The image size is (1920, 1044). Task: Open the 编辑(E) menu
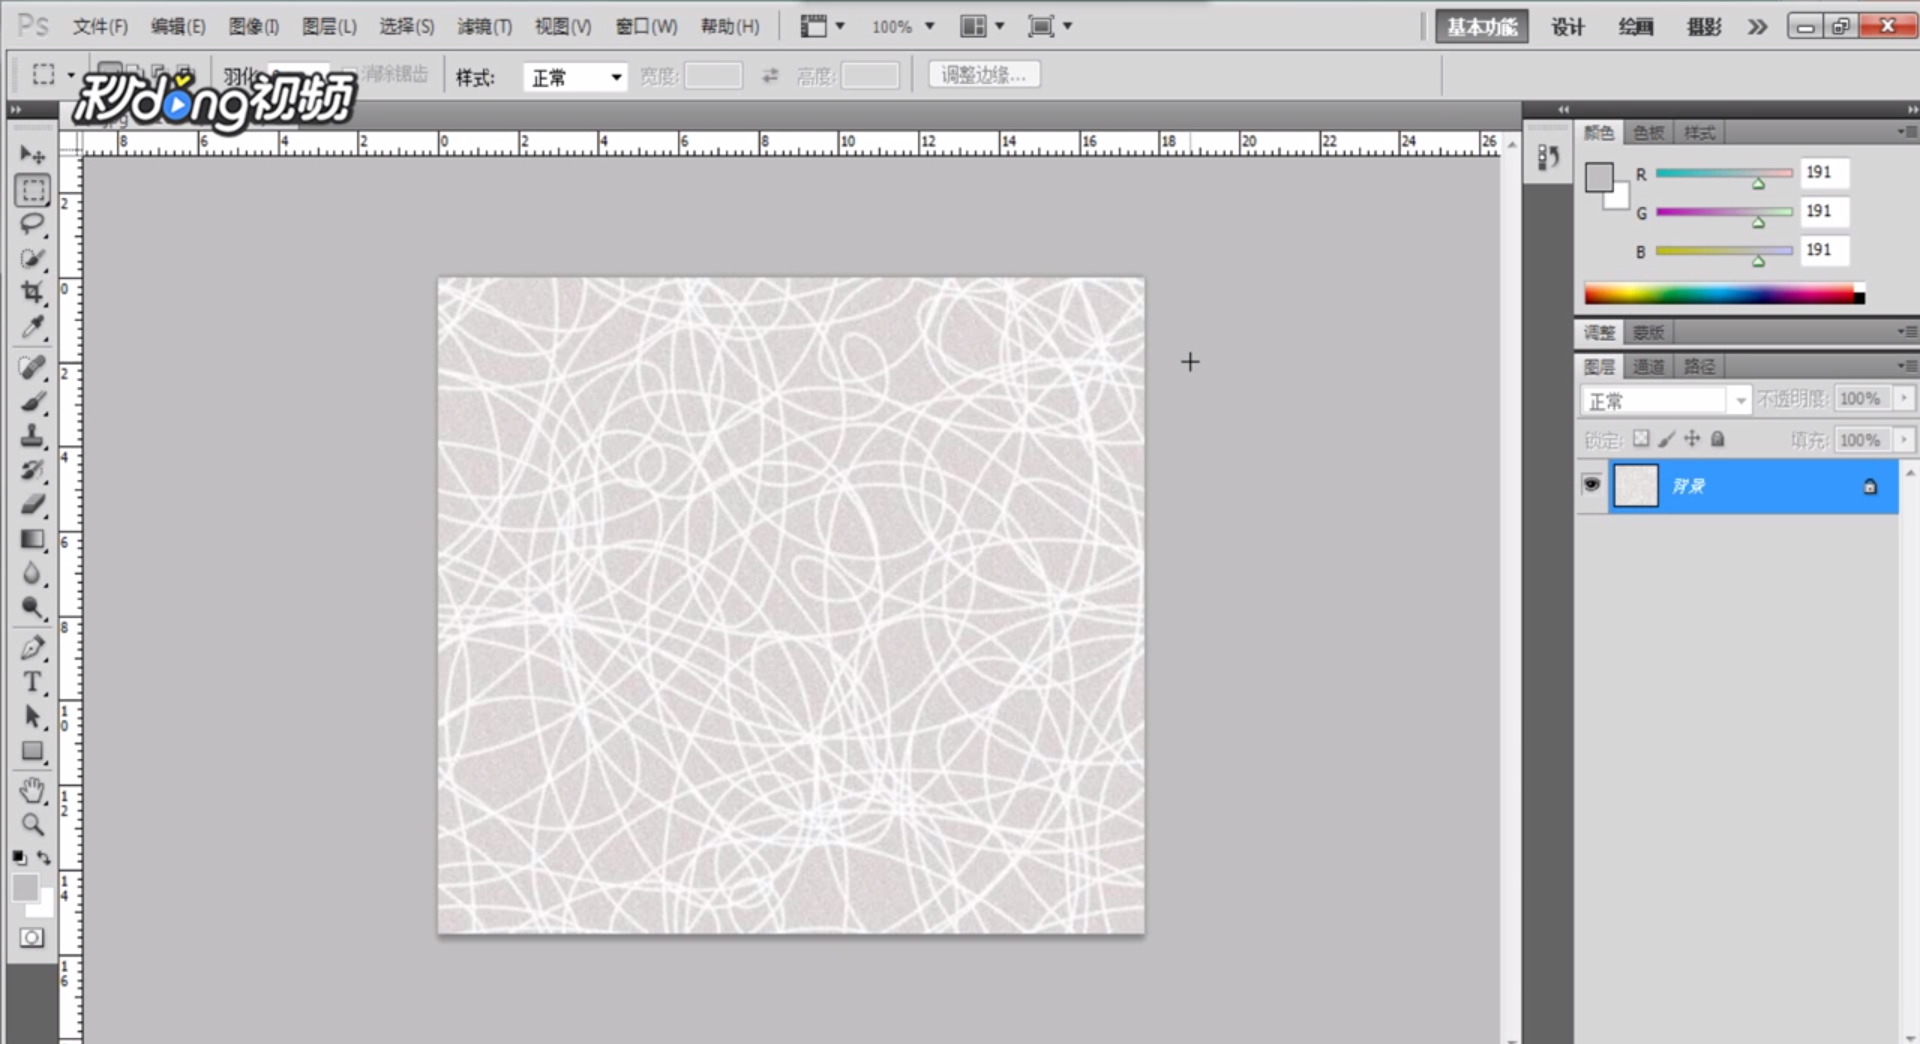point(178,27)
